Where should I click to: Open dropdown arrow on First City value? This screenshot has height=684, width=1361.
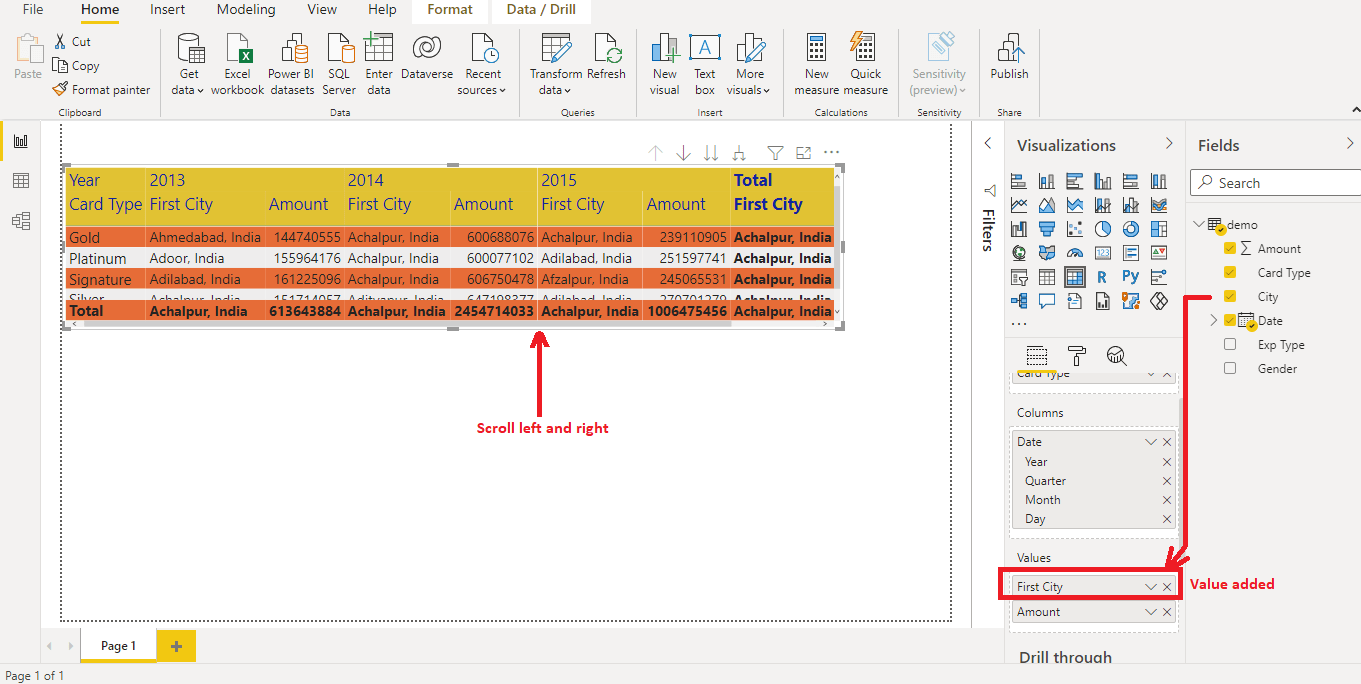click(x=1151, y=587)
